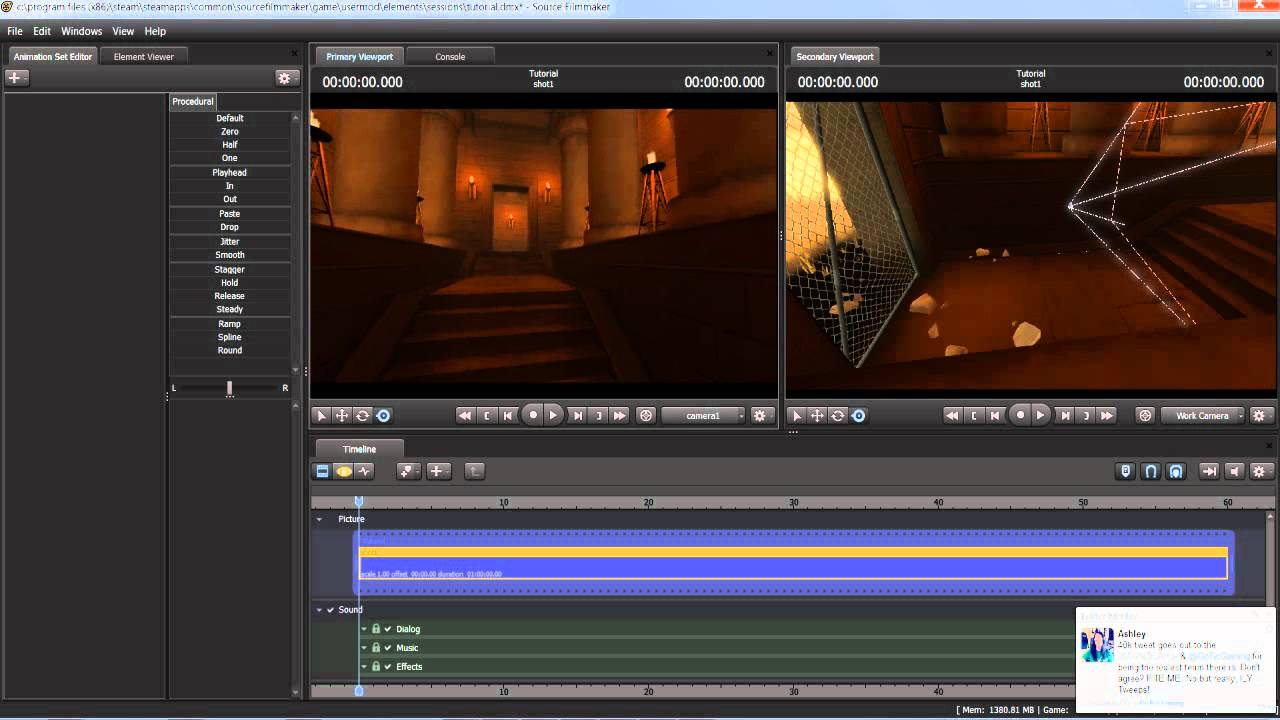The width and height of the screenshot is (1280, 720).
Task: Collapse the Sound track group
Action: [x=319, y=610]
